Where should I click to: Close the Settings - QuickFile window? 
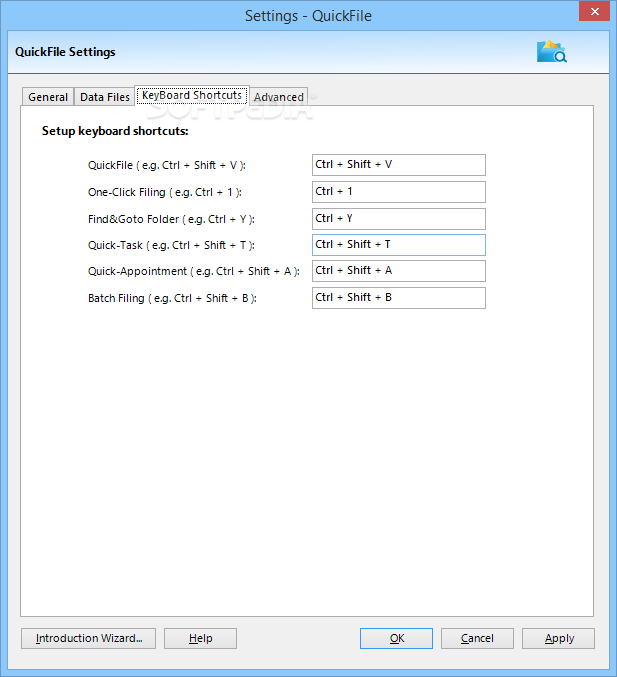(x=595, y=12)
